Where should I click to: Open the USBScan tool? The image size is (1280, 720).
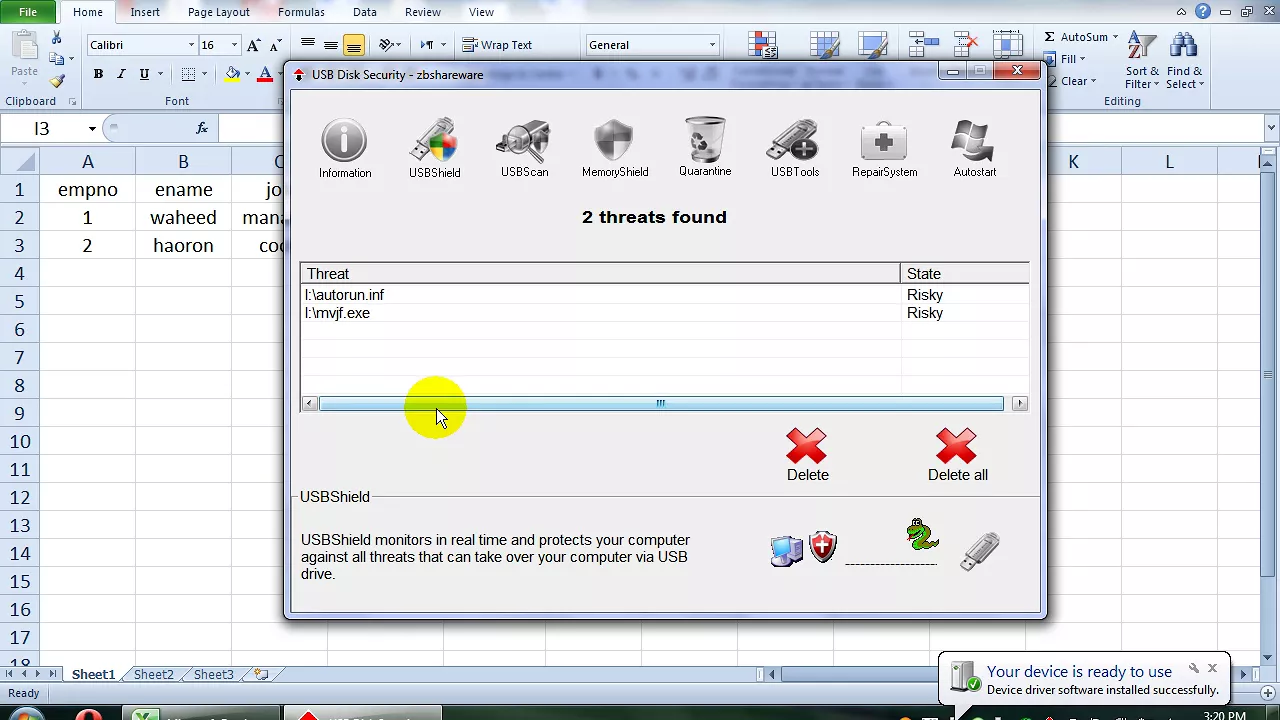524,149
